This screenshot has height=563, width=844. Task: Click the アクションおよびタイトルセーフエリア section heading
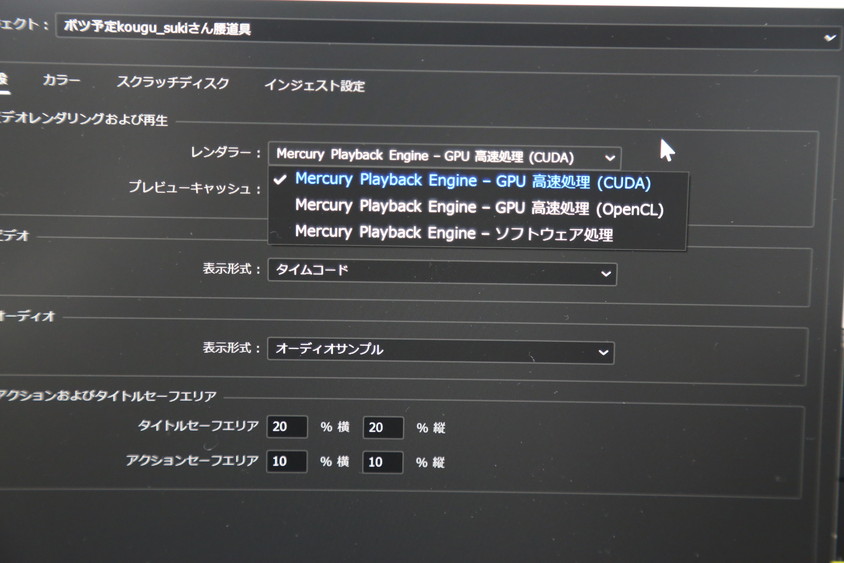(x=108, y=396)
